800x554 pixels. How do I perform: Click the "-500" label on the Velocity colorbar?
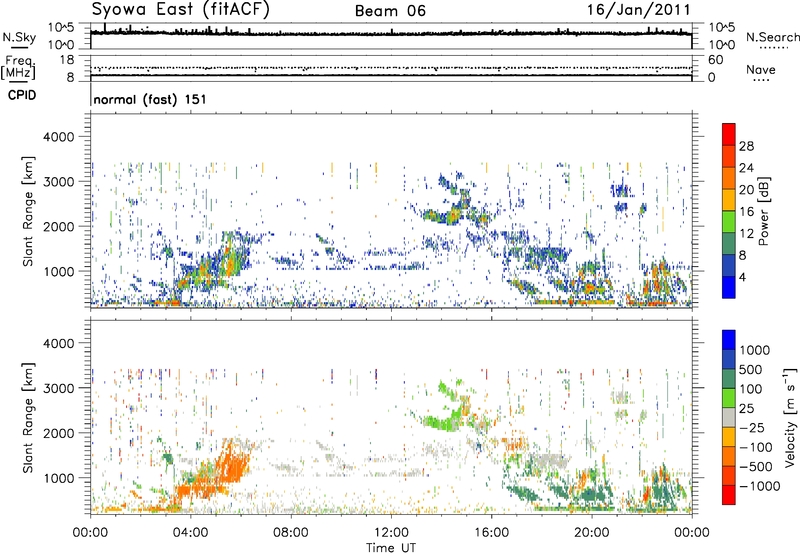[756, 467]
